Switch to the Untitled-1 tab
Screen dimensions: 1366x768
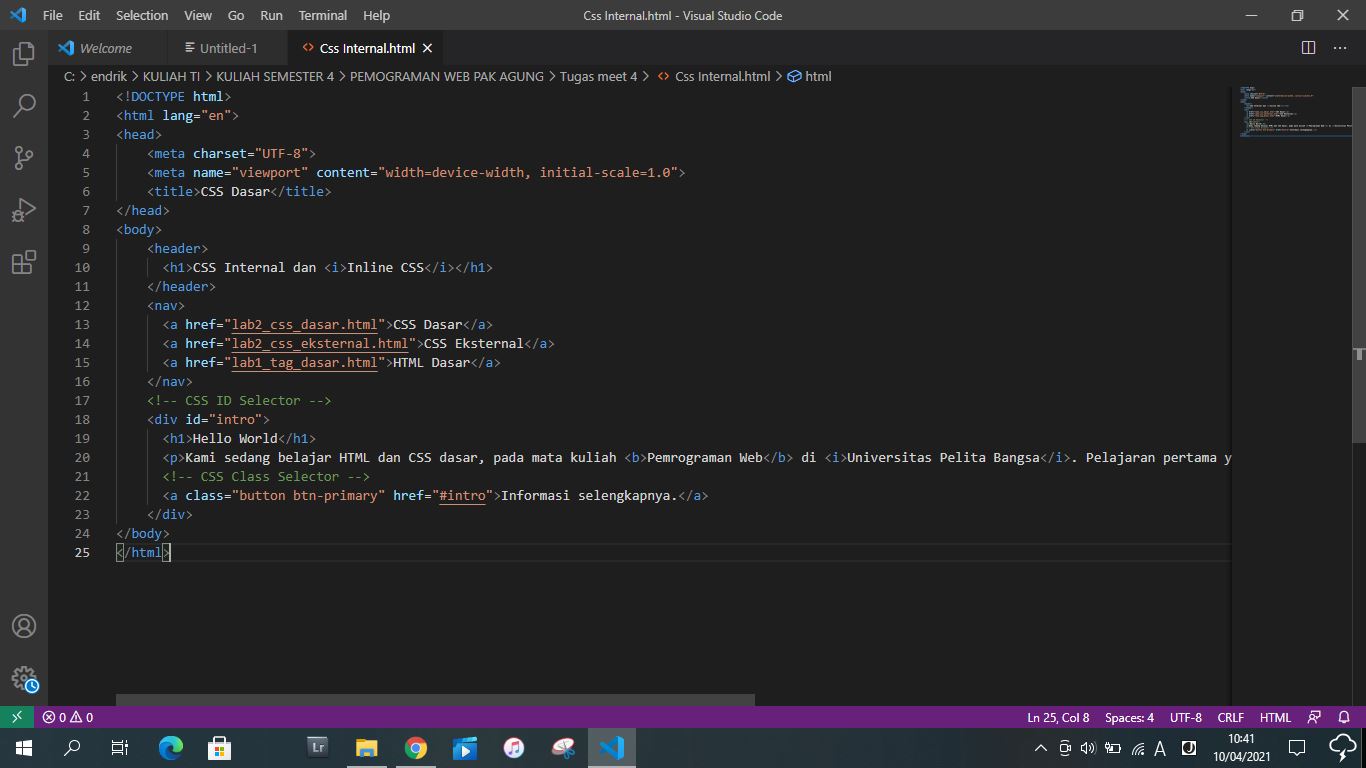[222, 47]
